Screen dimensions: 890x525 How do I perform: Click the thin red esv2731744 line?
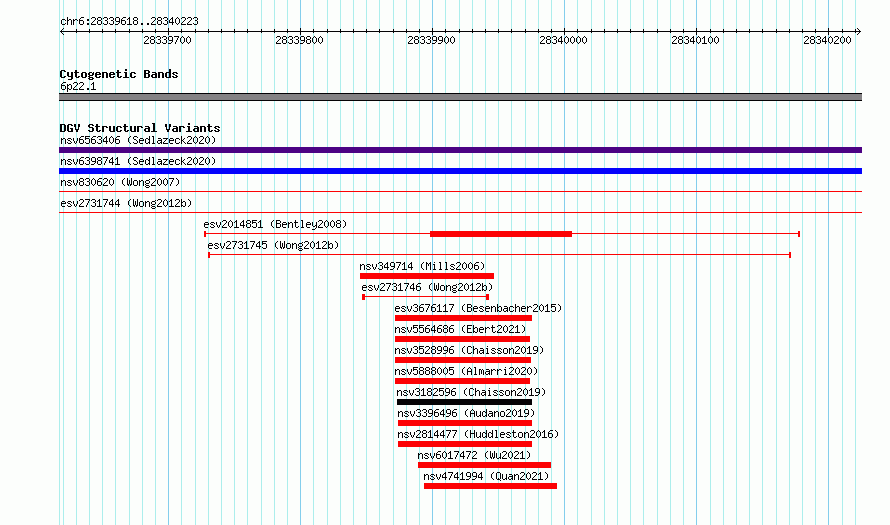[460, 213]
